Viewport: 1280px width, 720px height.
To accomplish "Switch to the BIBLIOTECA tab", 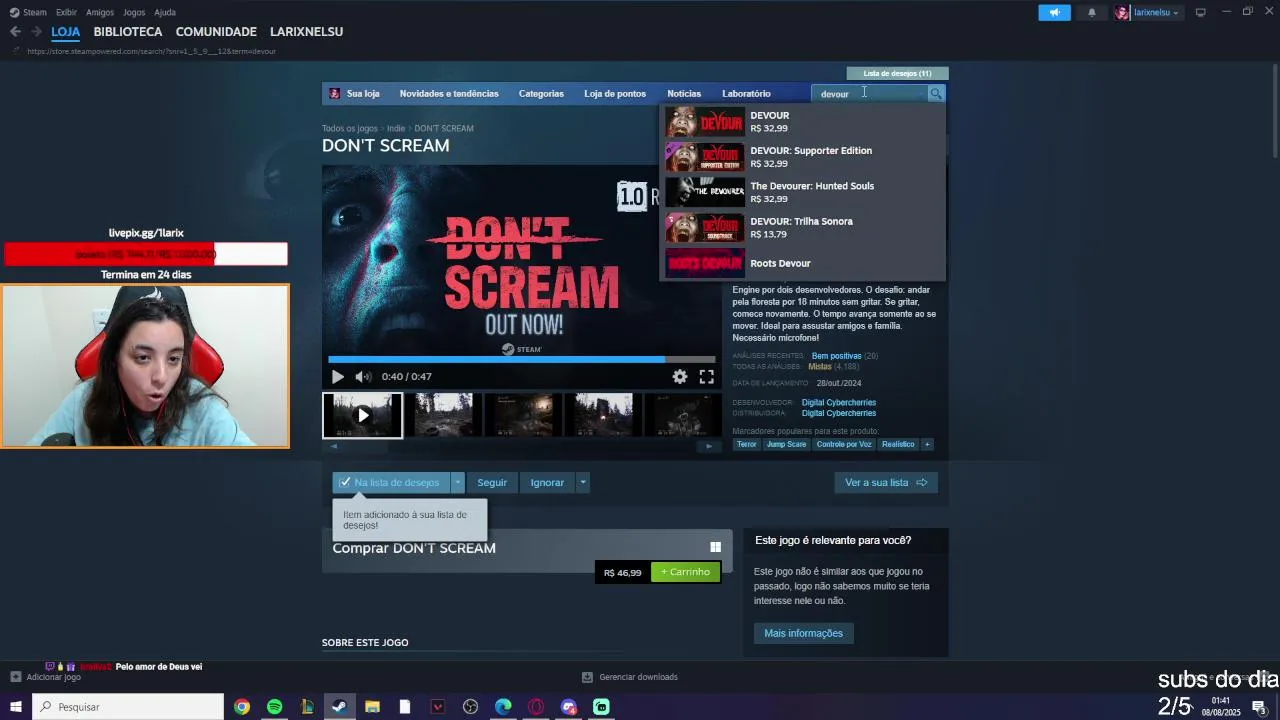I will [128, 32].
